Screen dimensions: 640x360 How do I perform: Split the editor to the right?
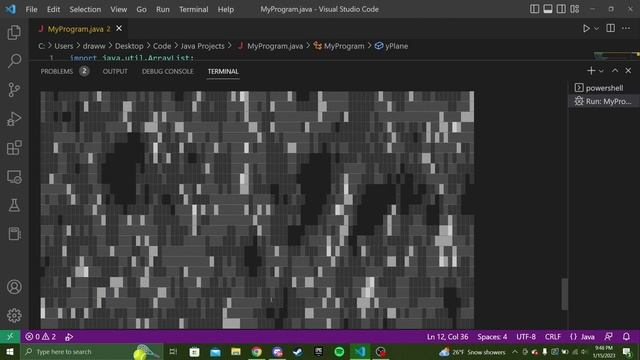(611, 28)
